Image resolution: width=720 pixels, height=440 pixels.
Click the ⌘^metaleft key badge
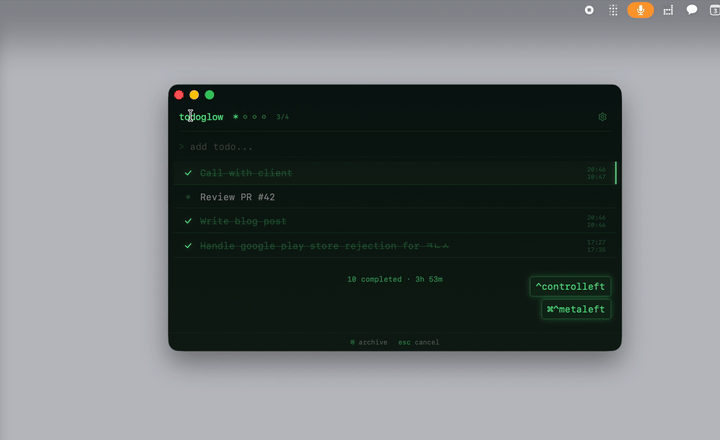coord(576,310)
